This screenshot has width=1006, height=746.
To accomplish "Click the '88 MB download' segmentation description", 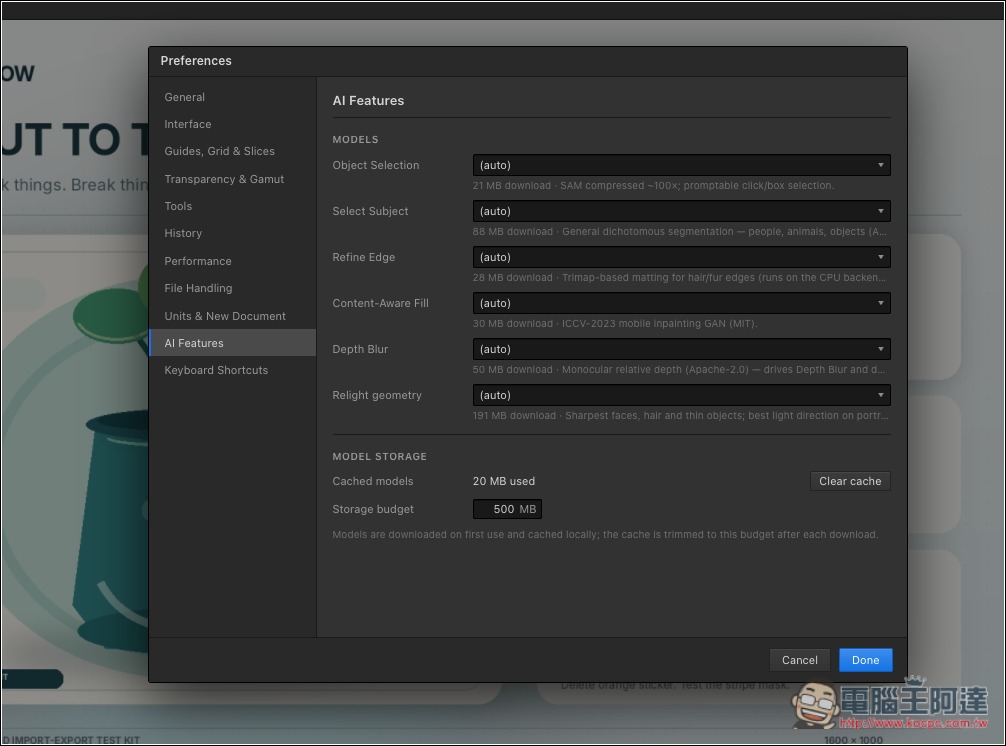I will (x=679, y=232).
